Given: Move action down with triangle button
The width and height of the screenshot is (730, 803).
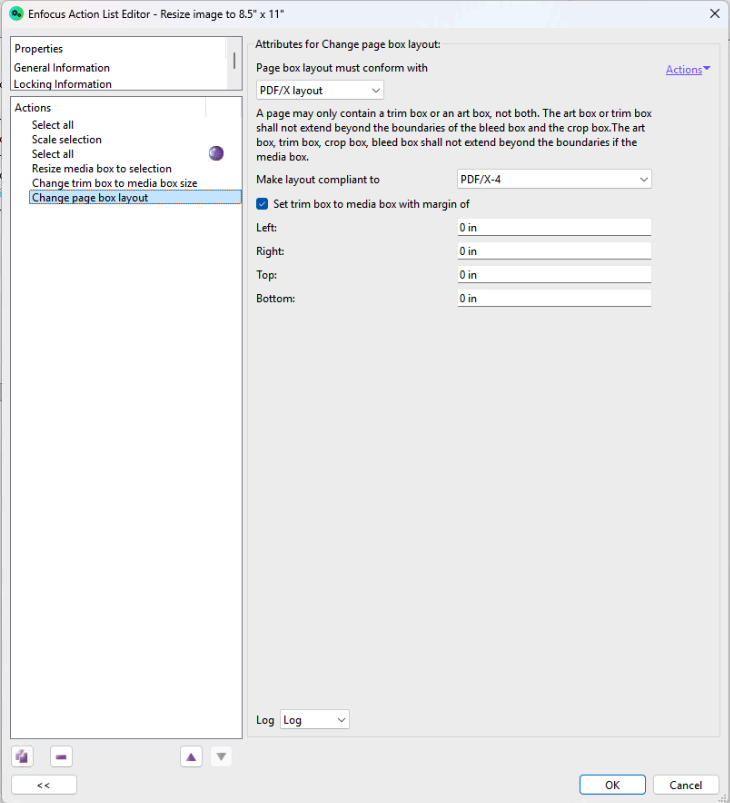Looking at the screenshot, I should pos(221,756).
